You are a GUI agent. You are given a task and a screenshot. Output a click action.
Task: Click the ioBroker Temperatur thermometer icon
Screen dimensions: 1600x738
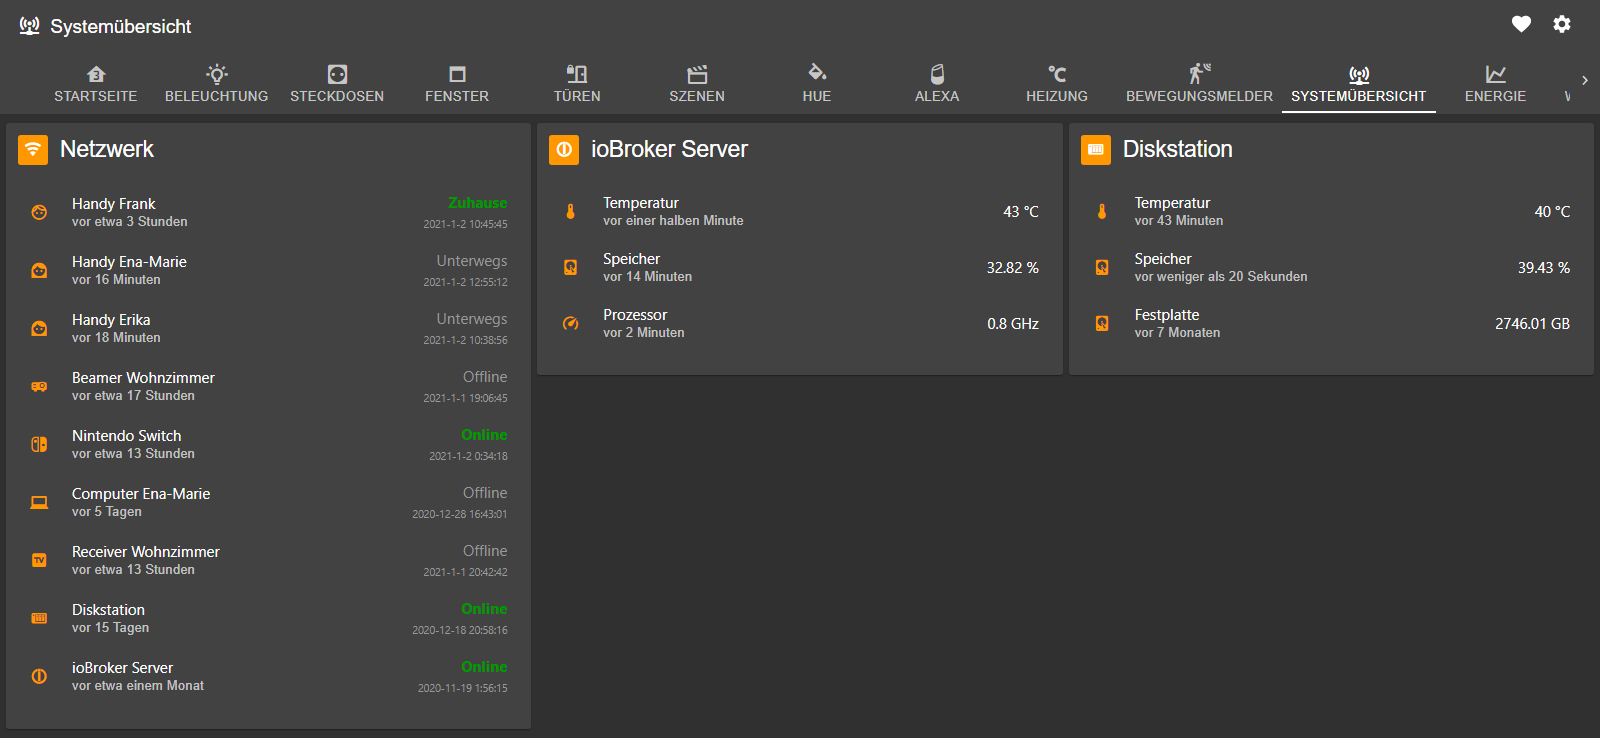(x=570, y=211)
